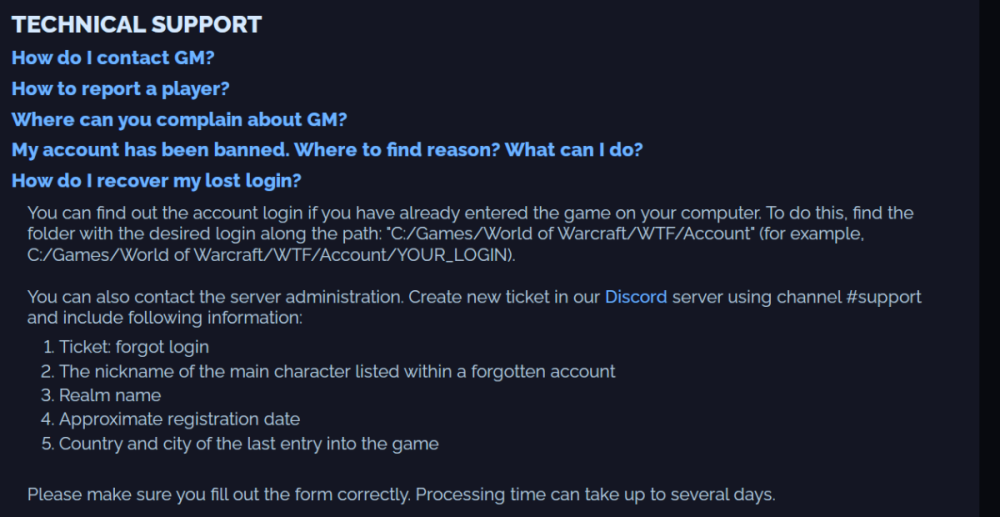This screenshot has width=1000, height=517.
Task: Collapse "How do I recover my lost login?"
Action: pyautogui.click(x=156, y=181)
